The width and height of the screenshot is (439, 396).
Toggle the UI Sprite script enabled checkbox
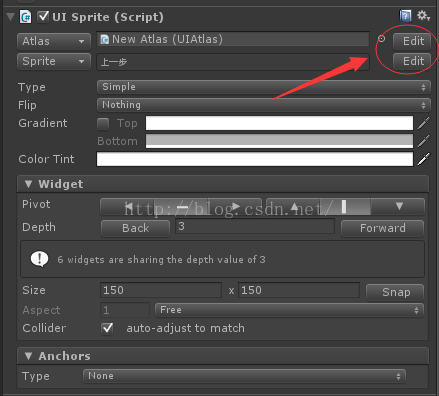pyautogui.click(x=43, y=17)
